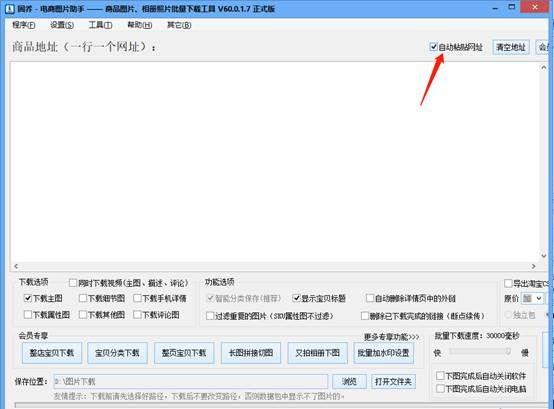Click the app icon in title bar
Image resolution: width=554 pixels, height=409 pixels.
(10, 8)
